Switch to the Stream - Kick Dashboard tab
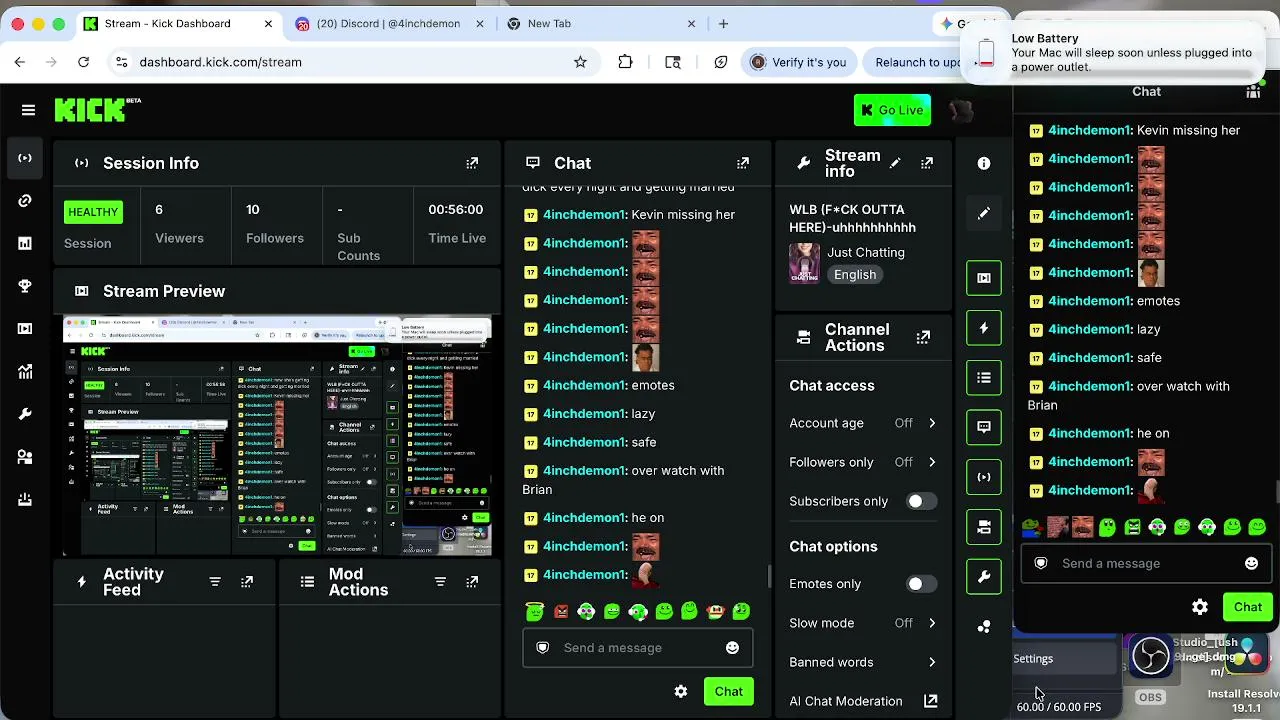The image size is (1280, 720). [180, 23]
